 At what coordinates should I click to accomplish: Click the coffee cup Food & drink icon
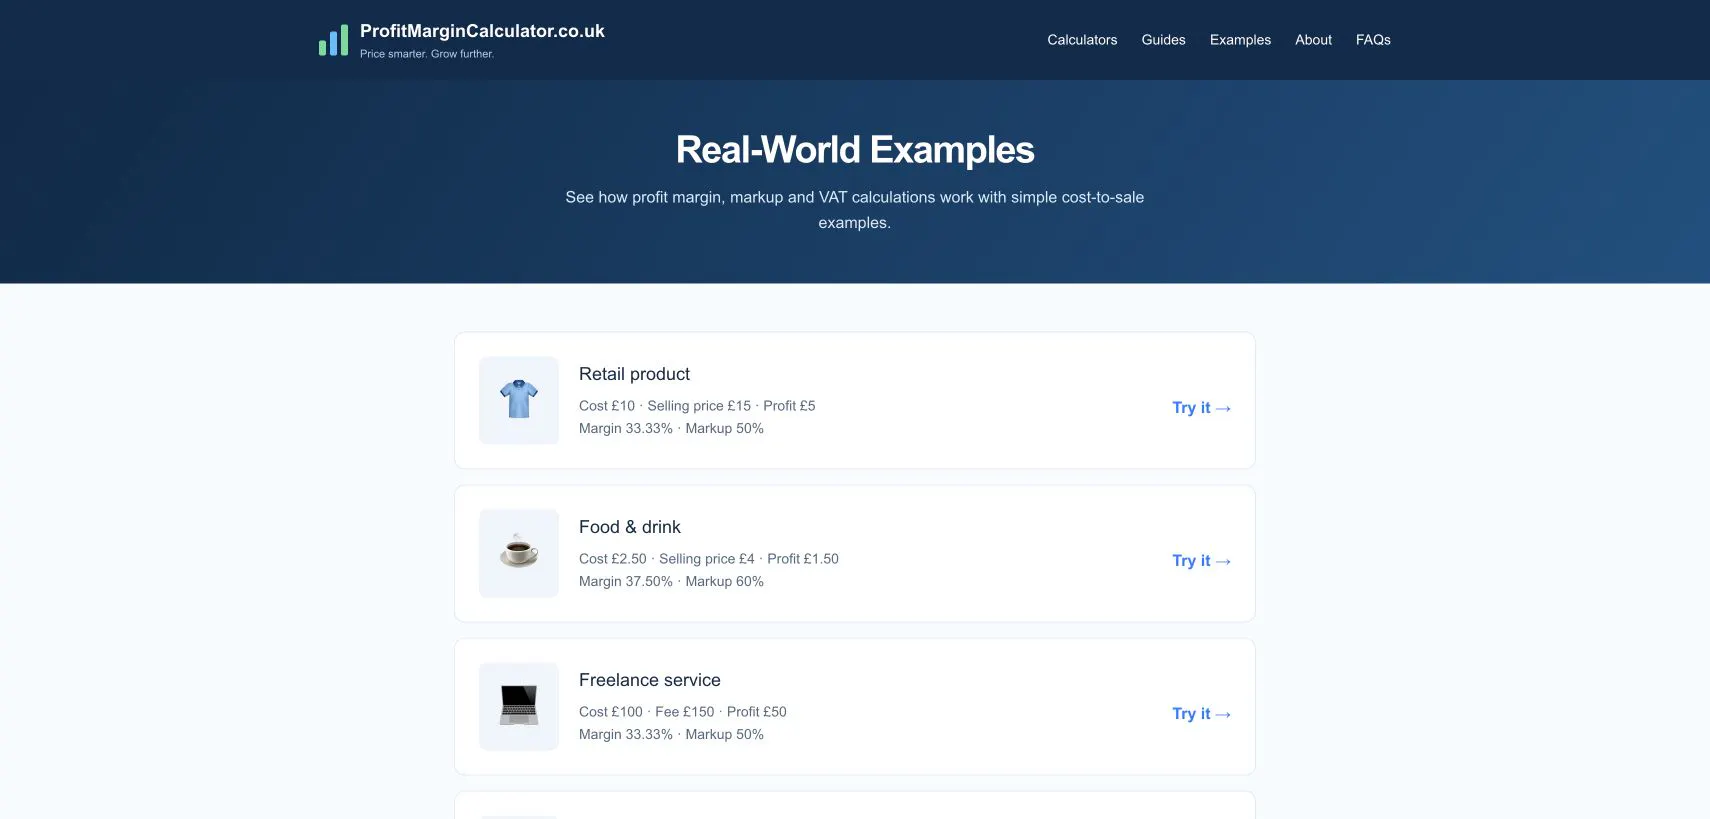519,553
